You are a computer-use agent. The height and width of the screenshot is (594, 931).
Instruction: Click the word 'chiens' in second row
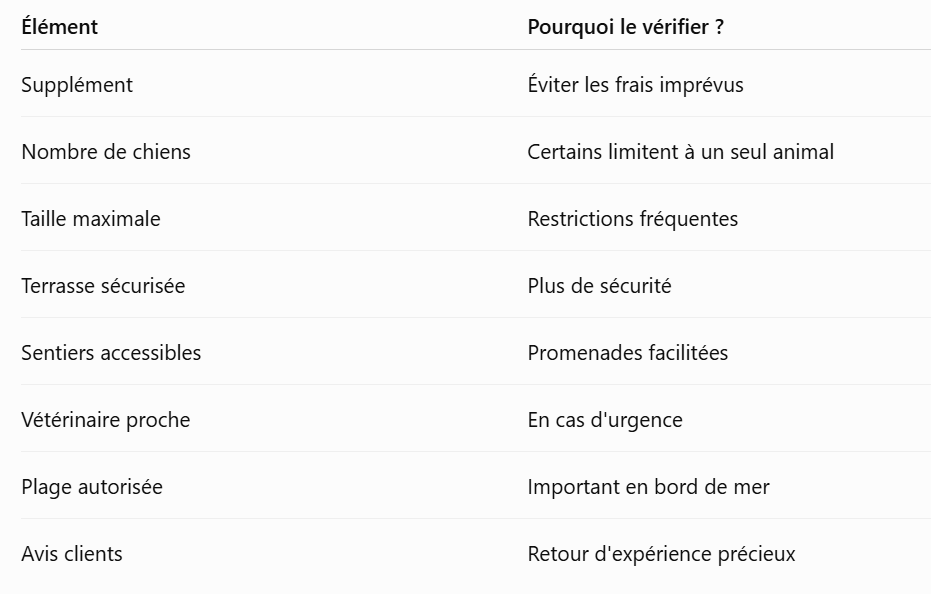[x=162, y=152]
